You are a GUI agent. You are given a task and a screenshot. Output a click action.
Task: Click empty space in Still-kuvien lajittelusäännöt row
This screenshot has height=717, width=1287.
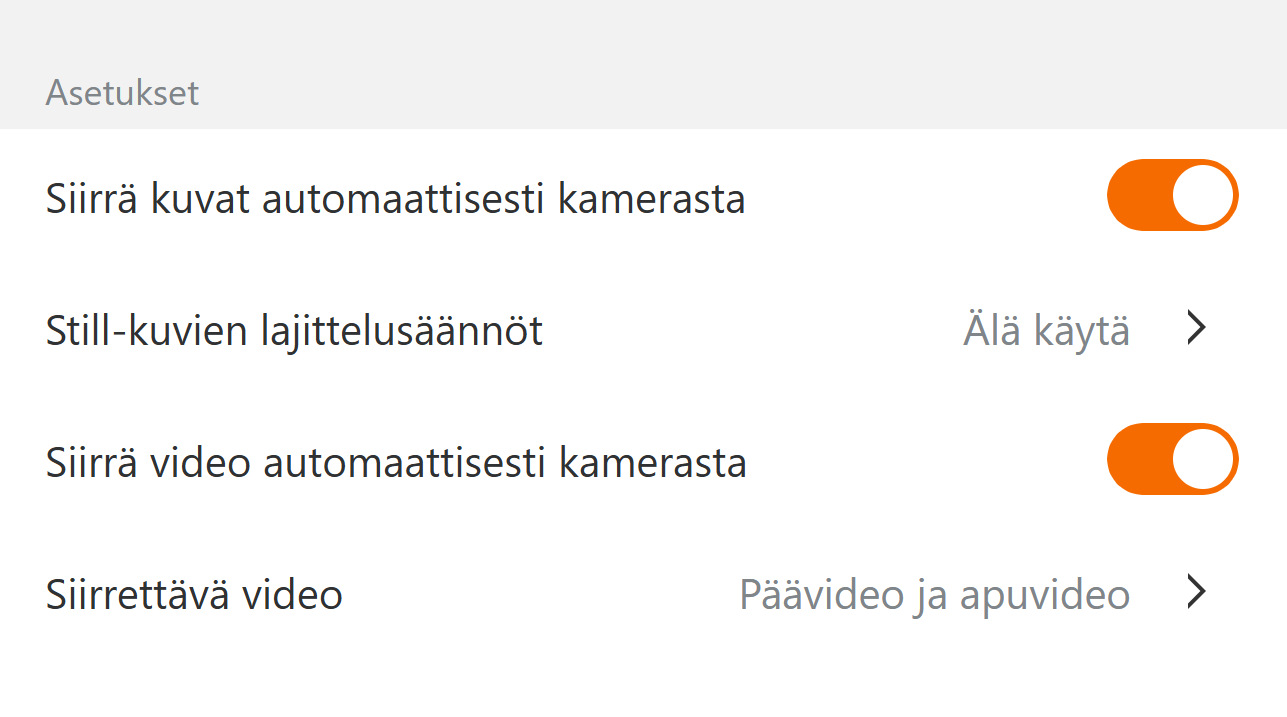[750, 330]
